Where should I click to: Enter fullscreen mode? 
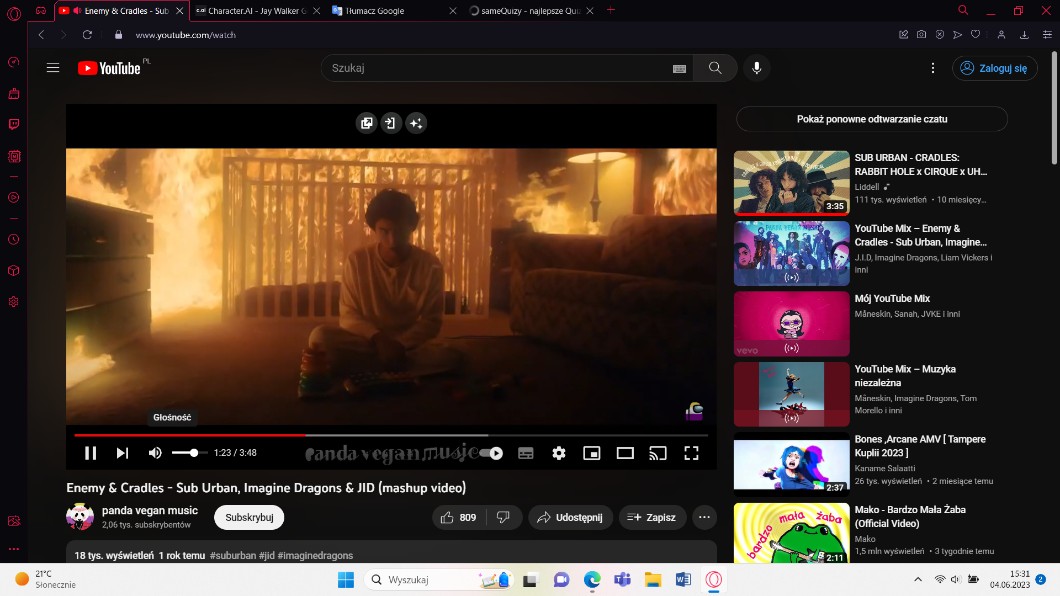(x=691, y=453)
